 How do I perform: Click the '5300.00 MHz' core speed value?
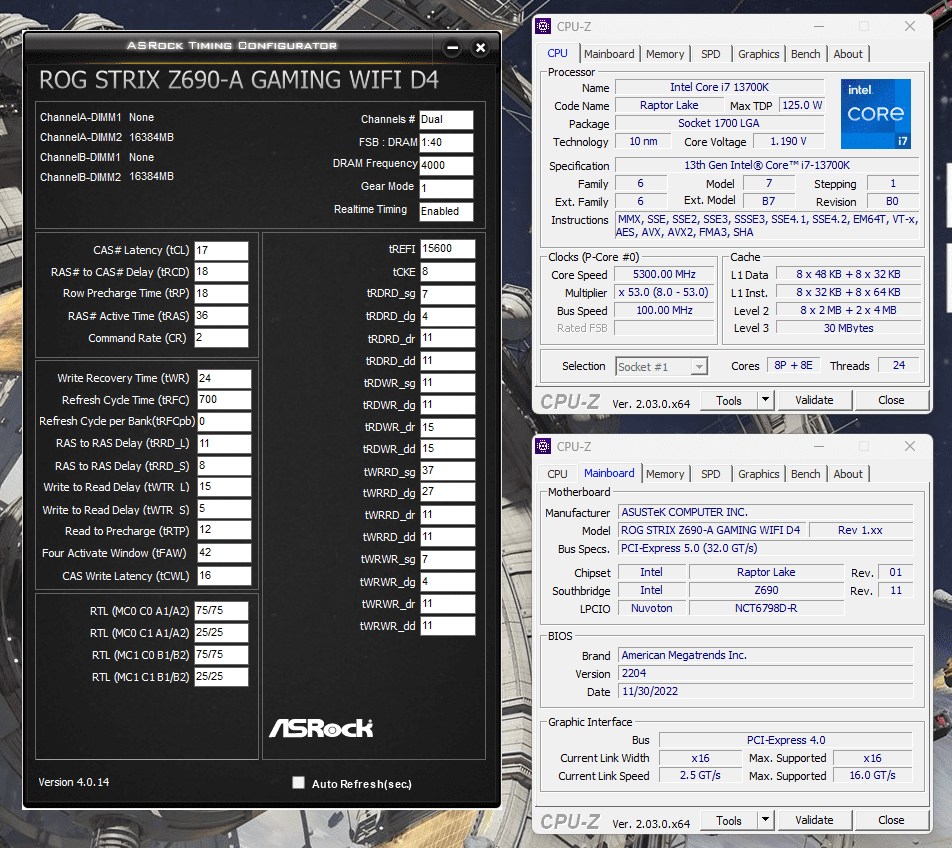pyautogui.click(x=664, y=274)
